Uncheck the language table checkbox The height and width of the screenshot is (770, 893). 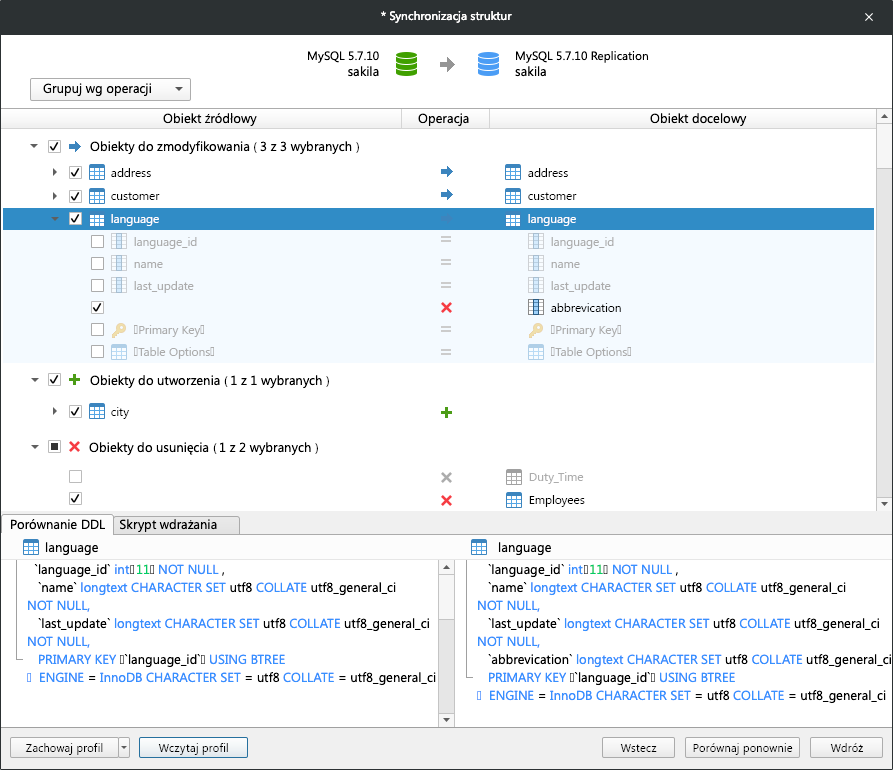coord(75,218)
